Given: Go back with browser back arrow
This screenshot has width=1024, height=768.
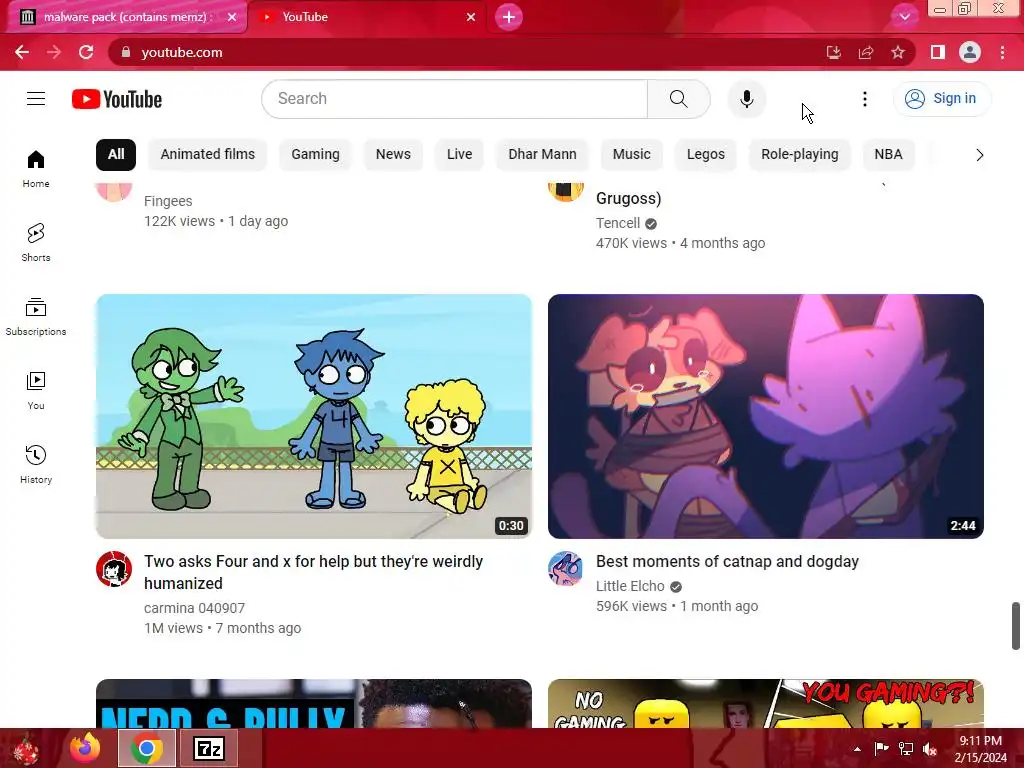Looking at the screenshot, I should pyautogui.click(x=22, y=52).
